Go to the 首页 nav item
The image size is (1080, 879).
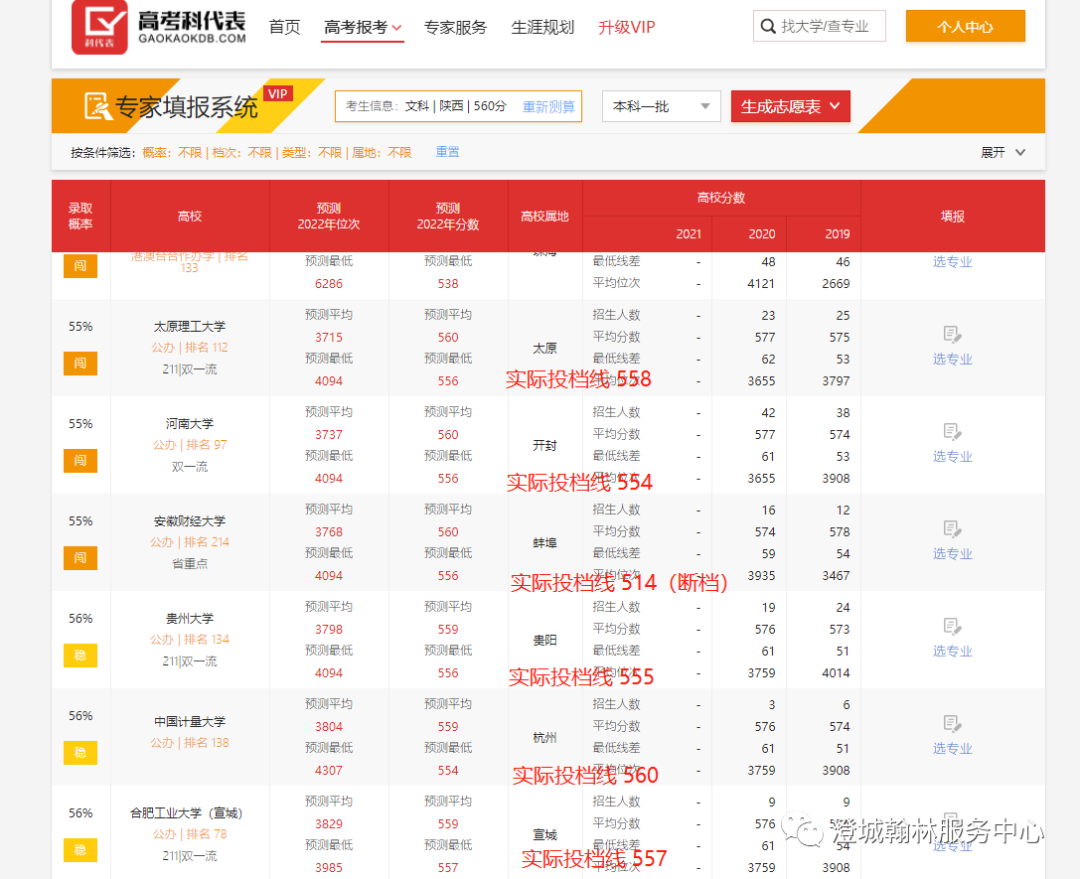[284, 28]
